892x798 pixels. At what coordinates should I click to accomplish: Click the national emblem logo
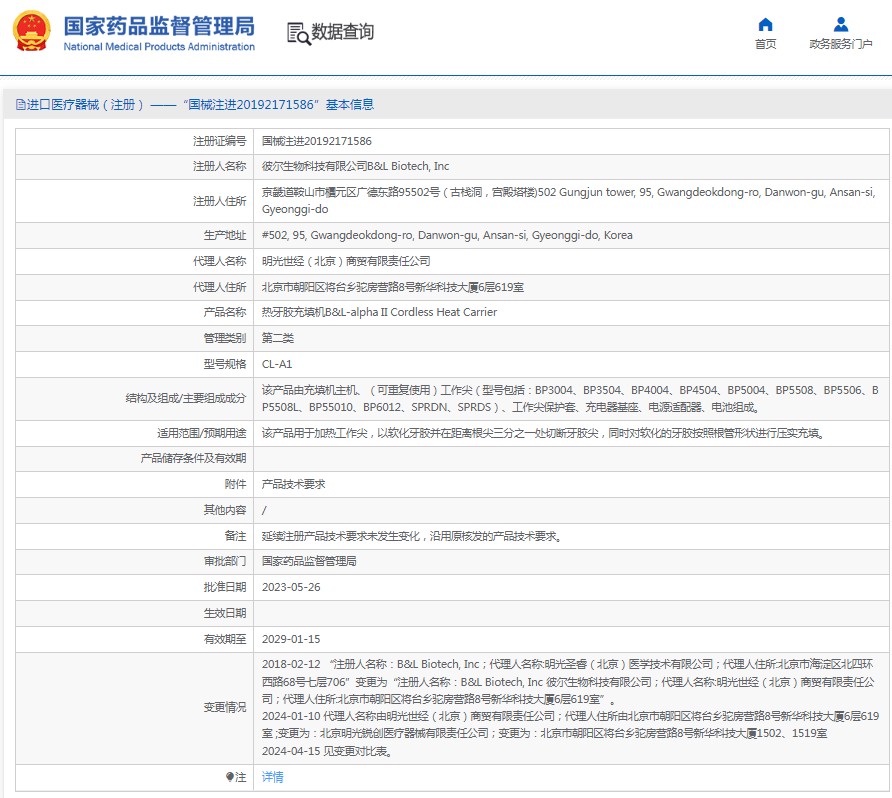(30, 32)
